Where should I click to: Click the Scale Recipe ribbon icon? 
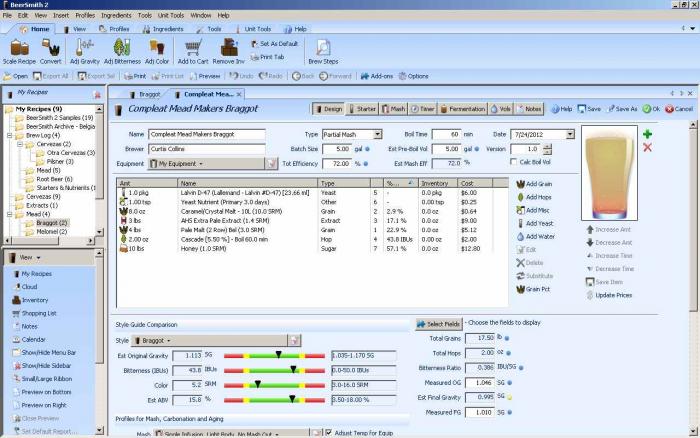click(x=19, y=51)
